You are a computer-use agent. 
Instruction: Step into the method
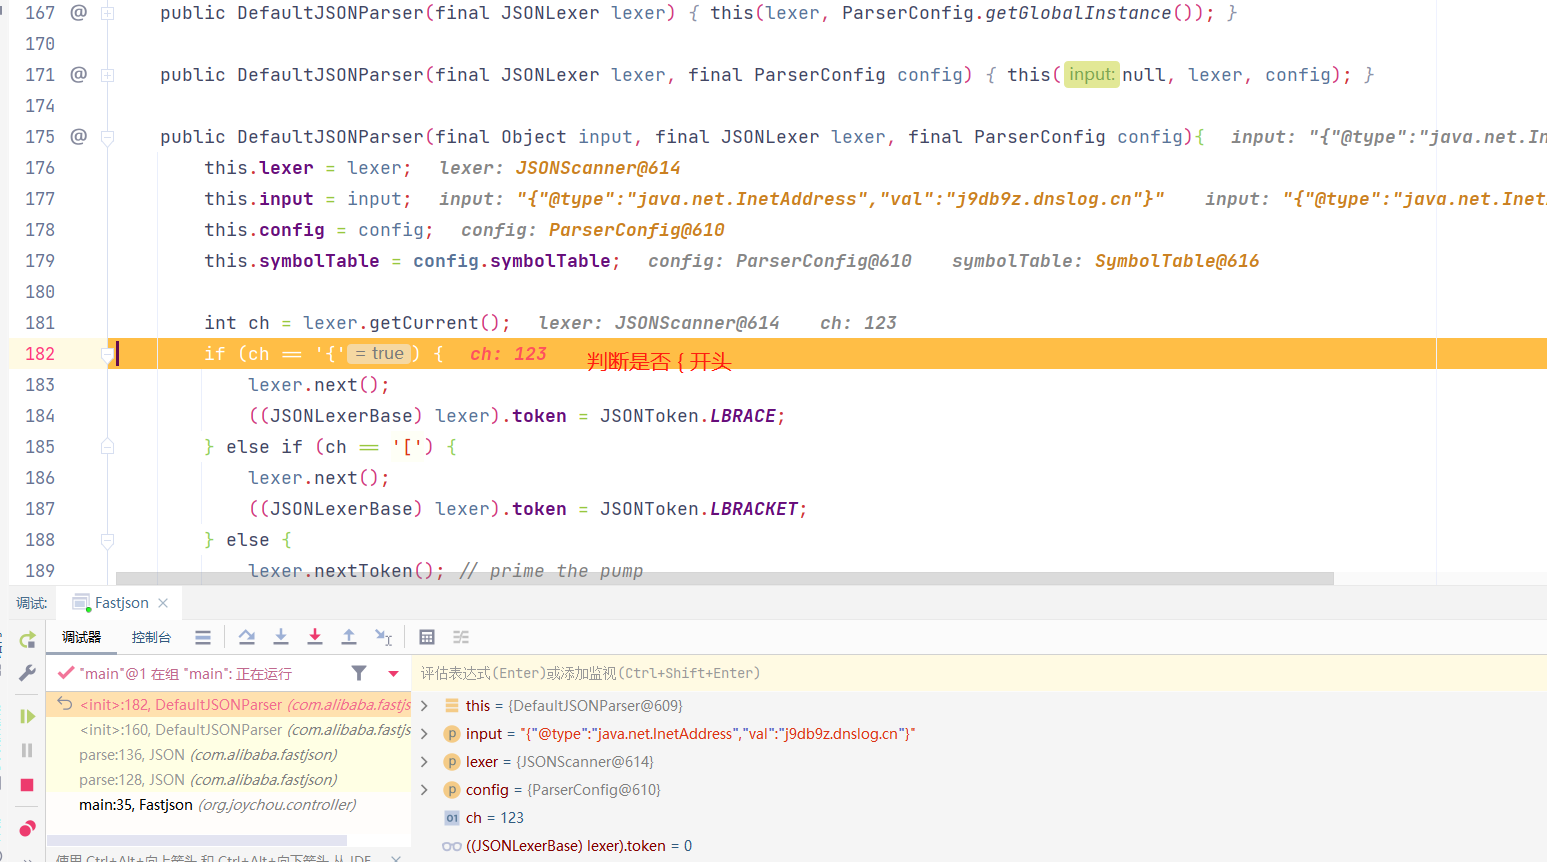[281, 637]
